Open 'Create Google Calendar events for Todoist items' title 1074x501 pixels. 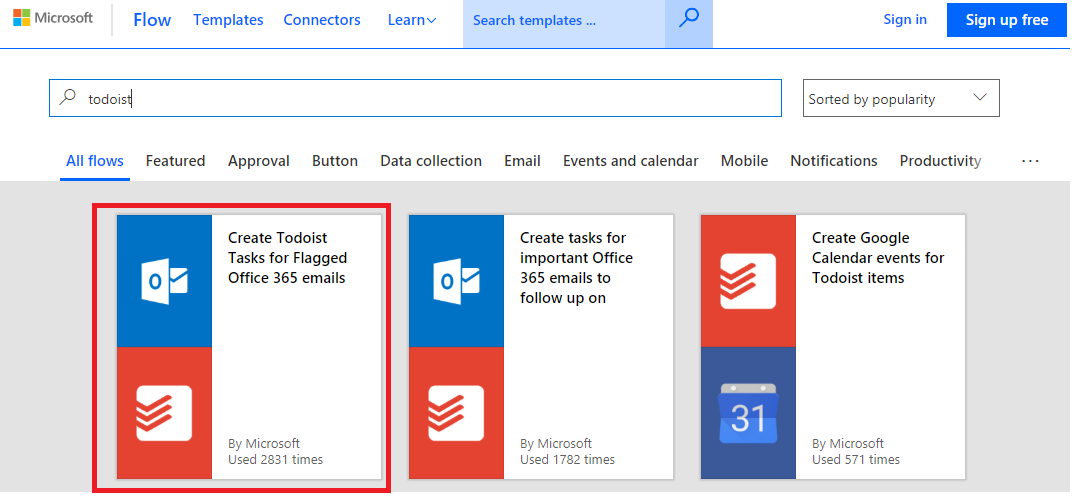[x=878, y=258]
